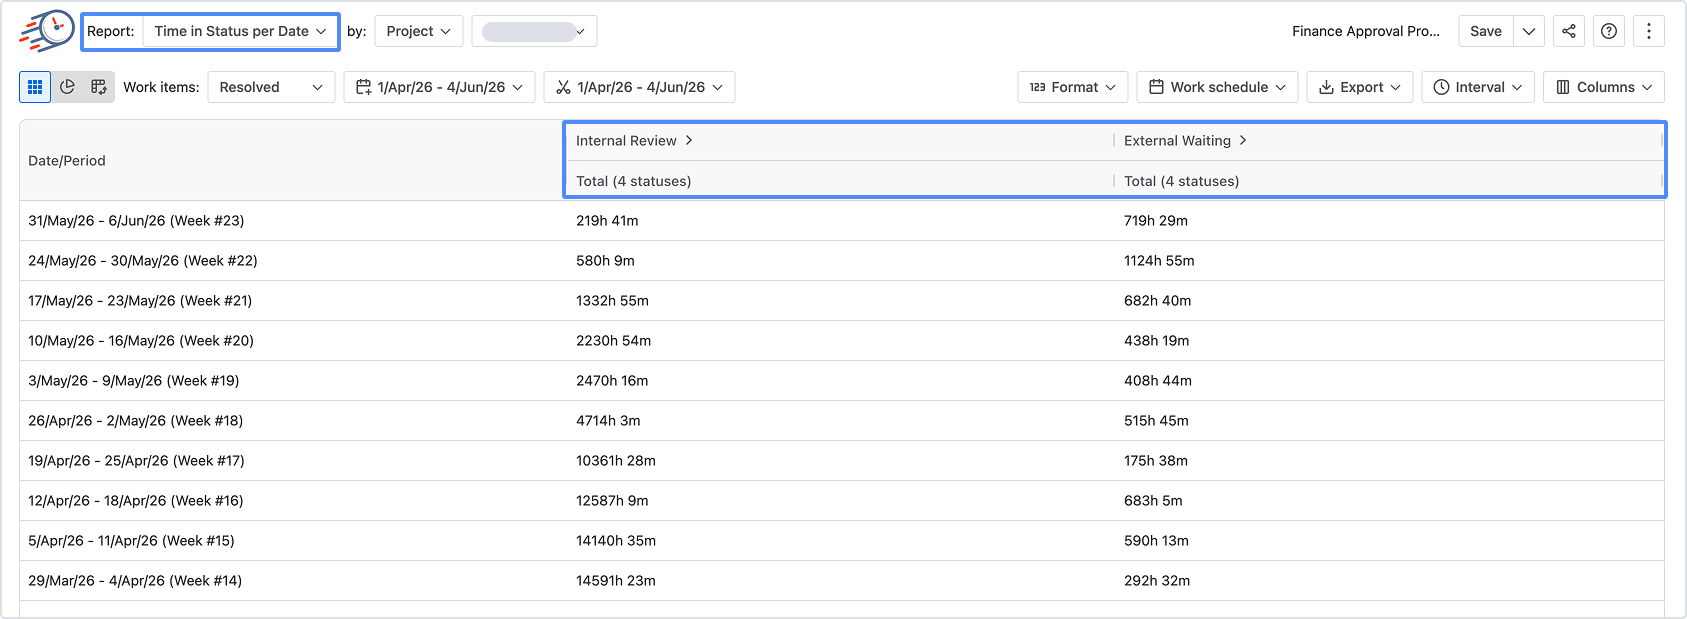This screenshot has width=1687, height=619.
Task: Open the calendar date range picker
Action: pos(439,87)
